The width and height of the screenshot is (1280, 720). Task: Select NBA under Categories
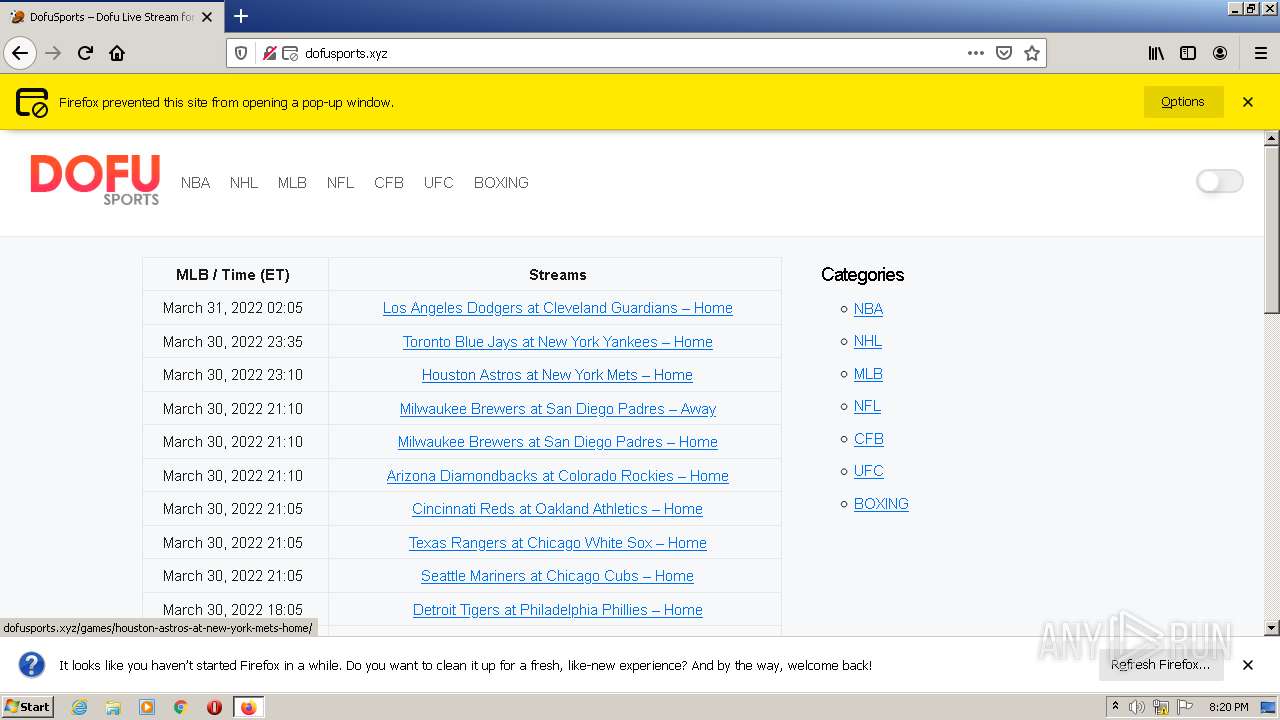[868, 309]
